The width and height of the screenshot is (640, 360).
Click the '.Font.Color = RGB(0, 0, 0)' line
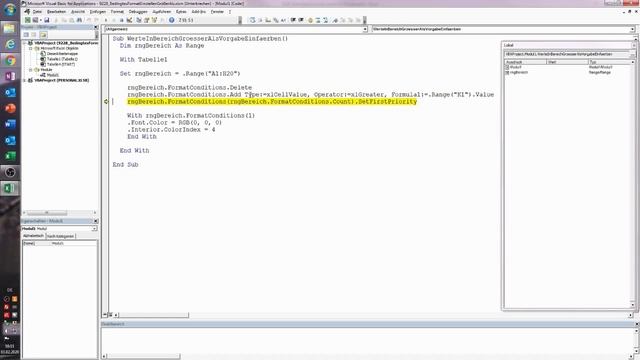(x=175, y=122)
